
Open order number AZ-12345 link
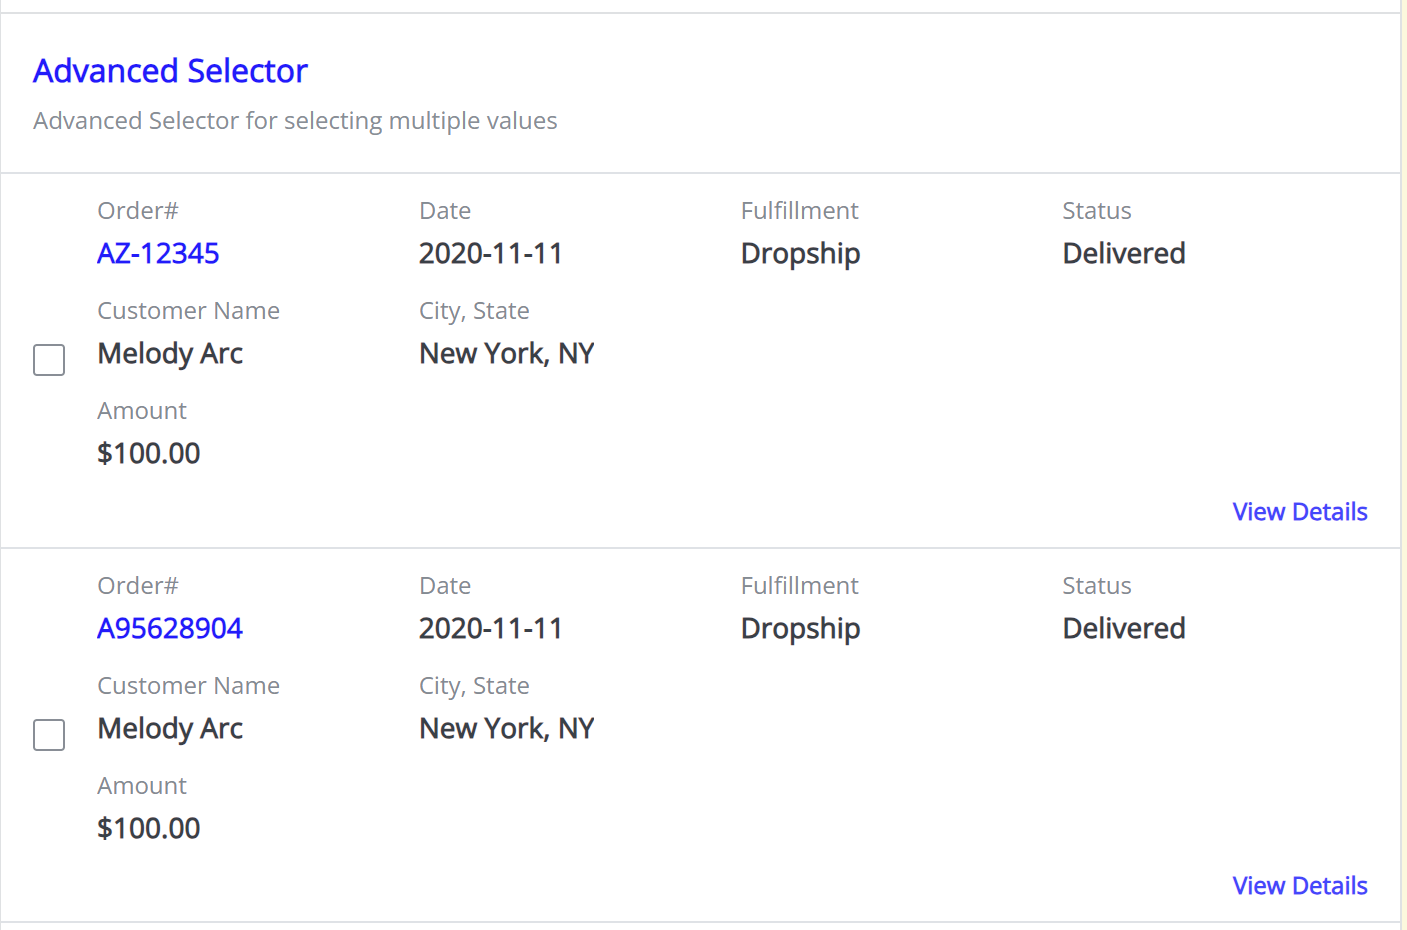(x=158, y=253)
